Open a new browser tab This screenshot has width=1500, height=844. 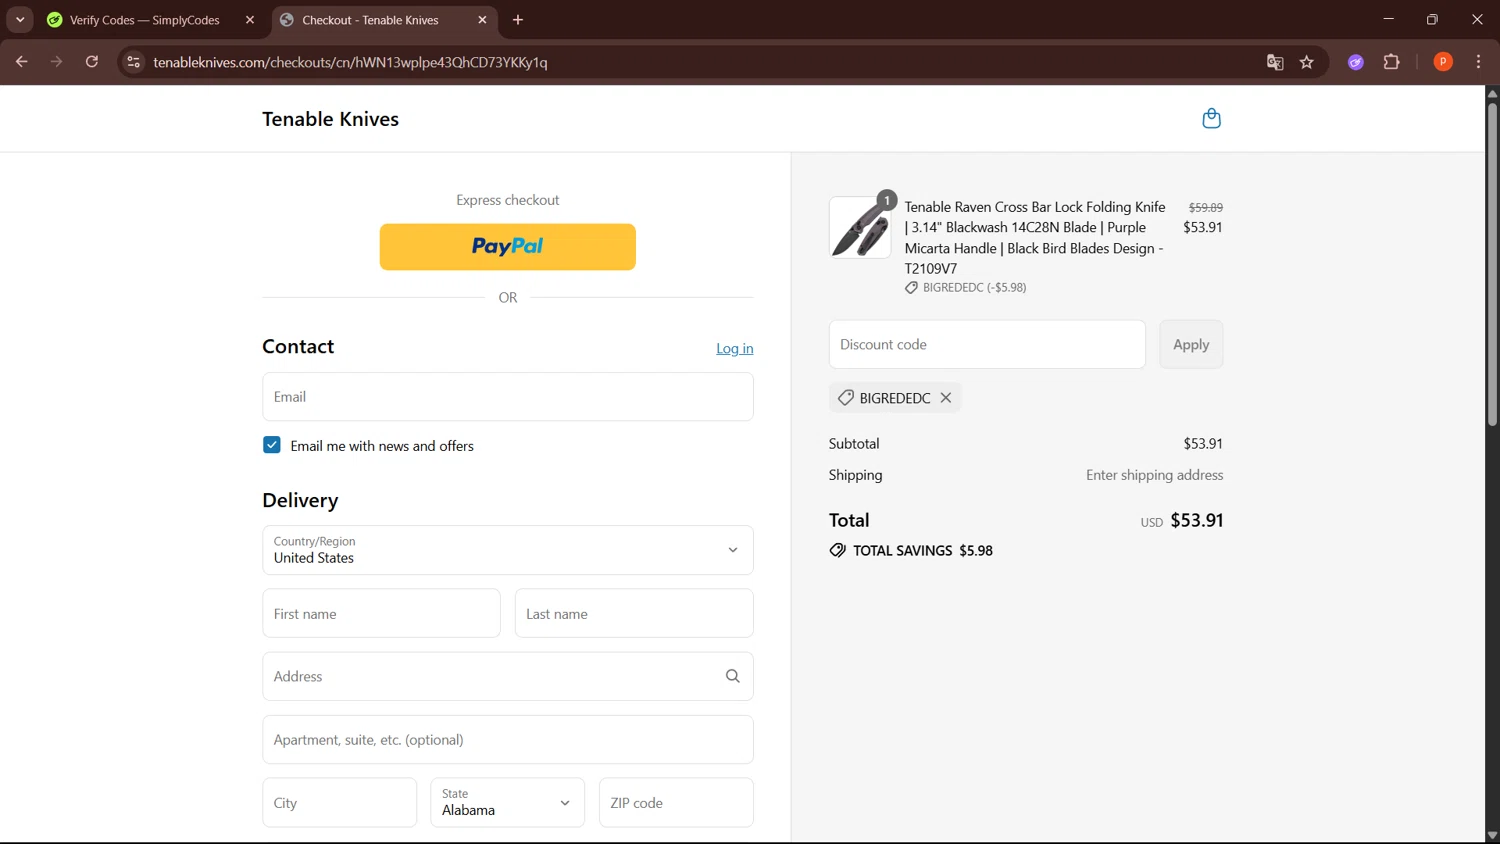coord(518,20)
